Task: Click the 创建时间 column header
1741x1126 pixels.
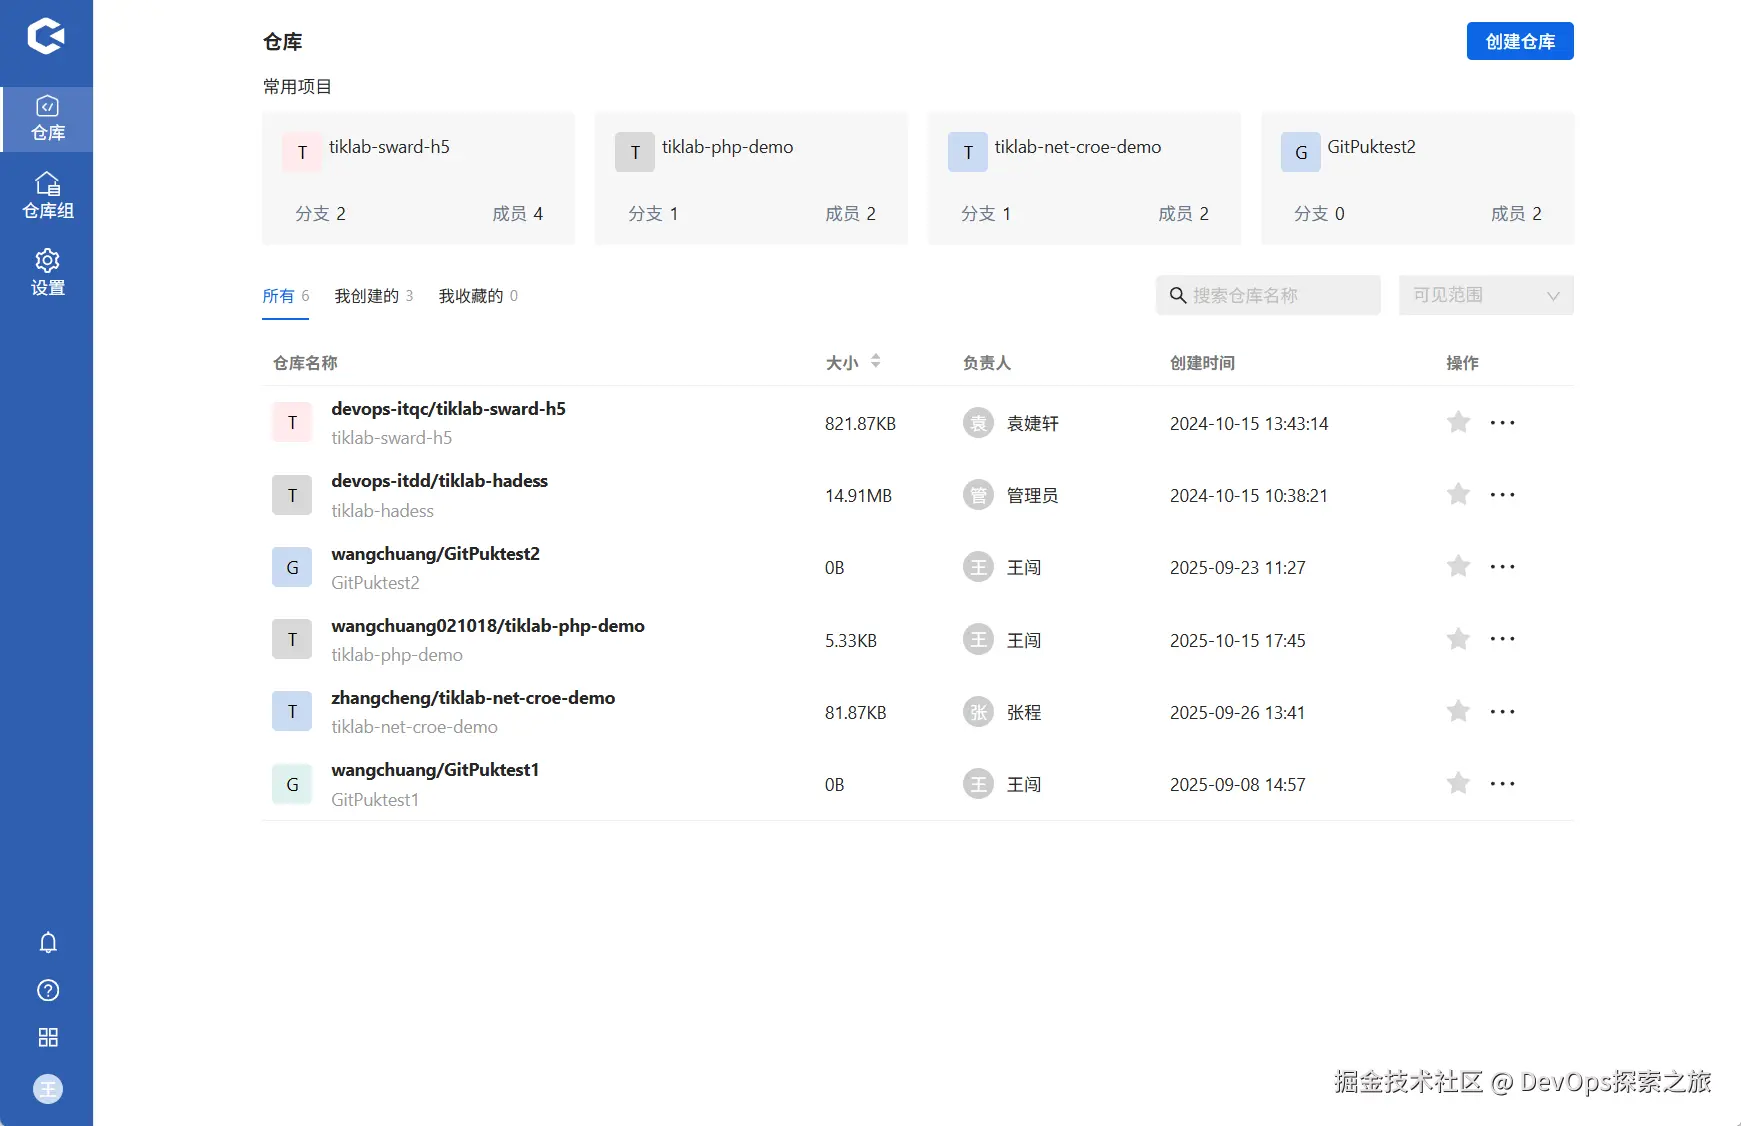Action: click(1202, 363)
